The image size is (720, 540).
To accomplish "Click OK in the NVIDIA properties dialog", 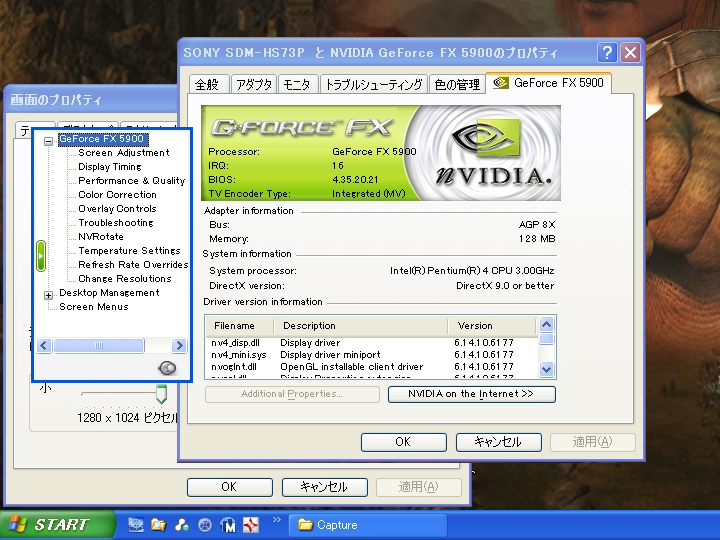I will point(404,442).
